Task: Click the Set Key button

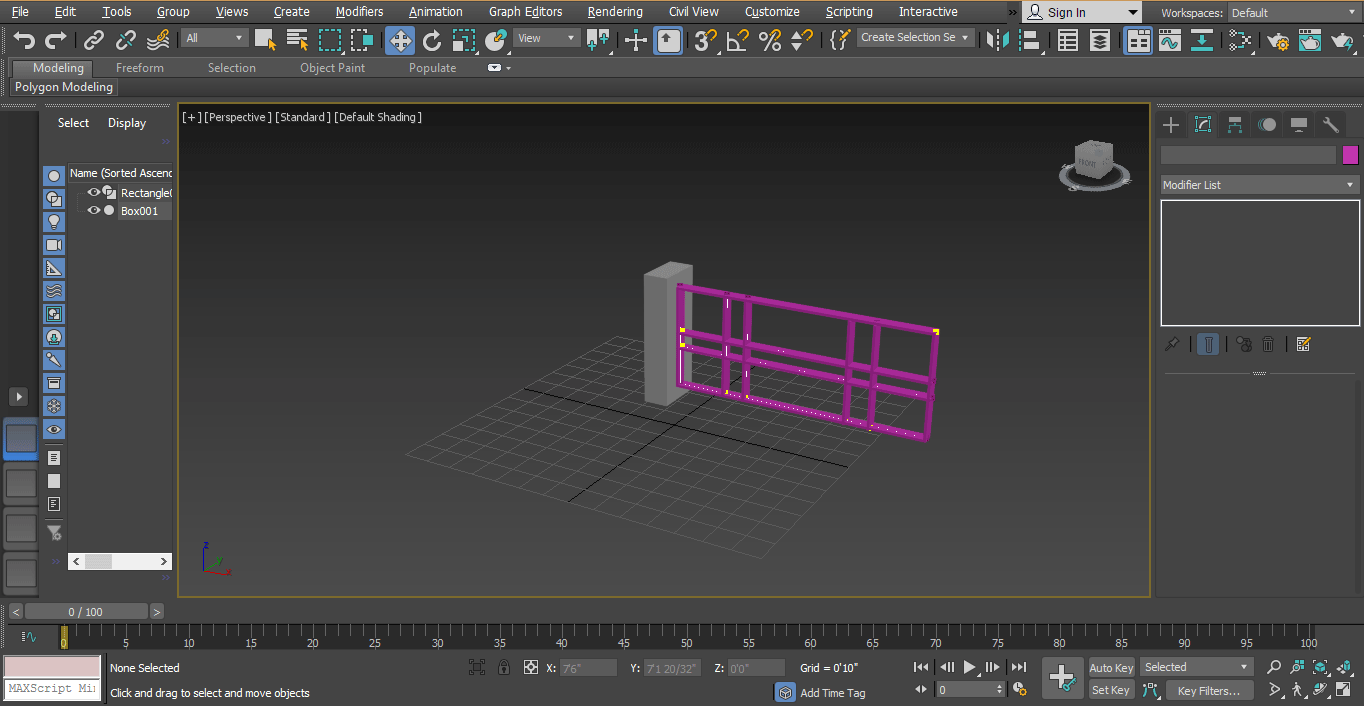Action: tap(1111, 690)
